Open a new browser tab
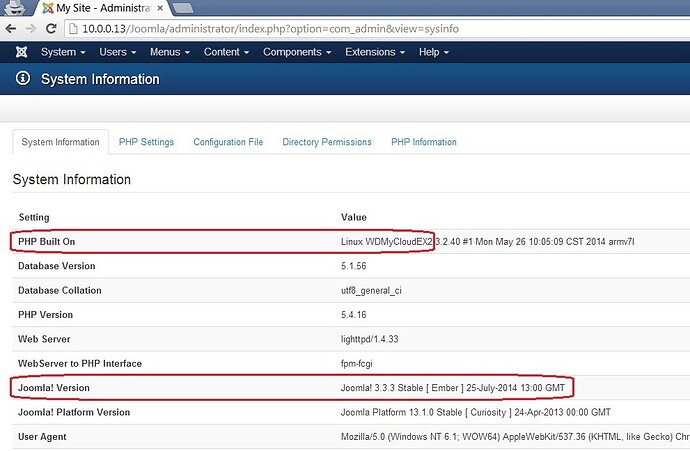This screenshot has height=451, width=690. coord(183,7)
